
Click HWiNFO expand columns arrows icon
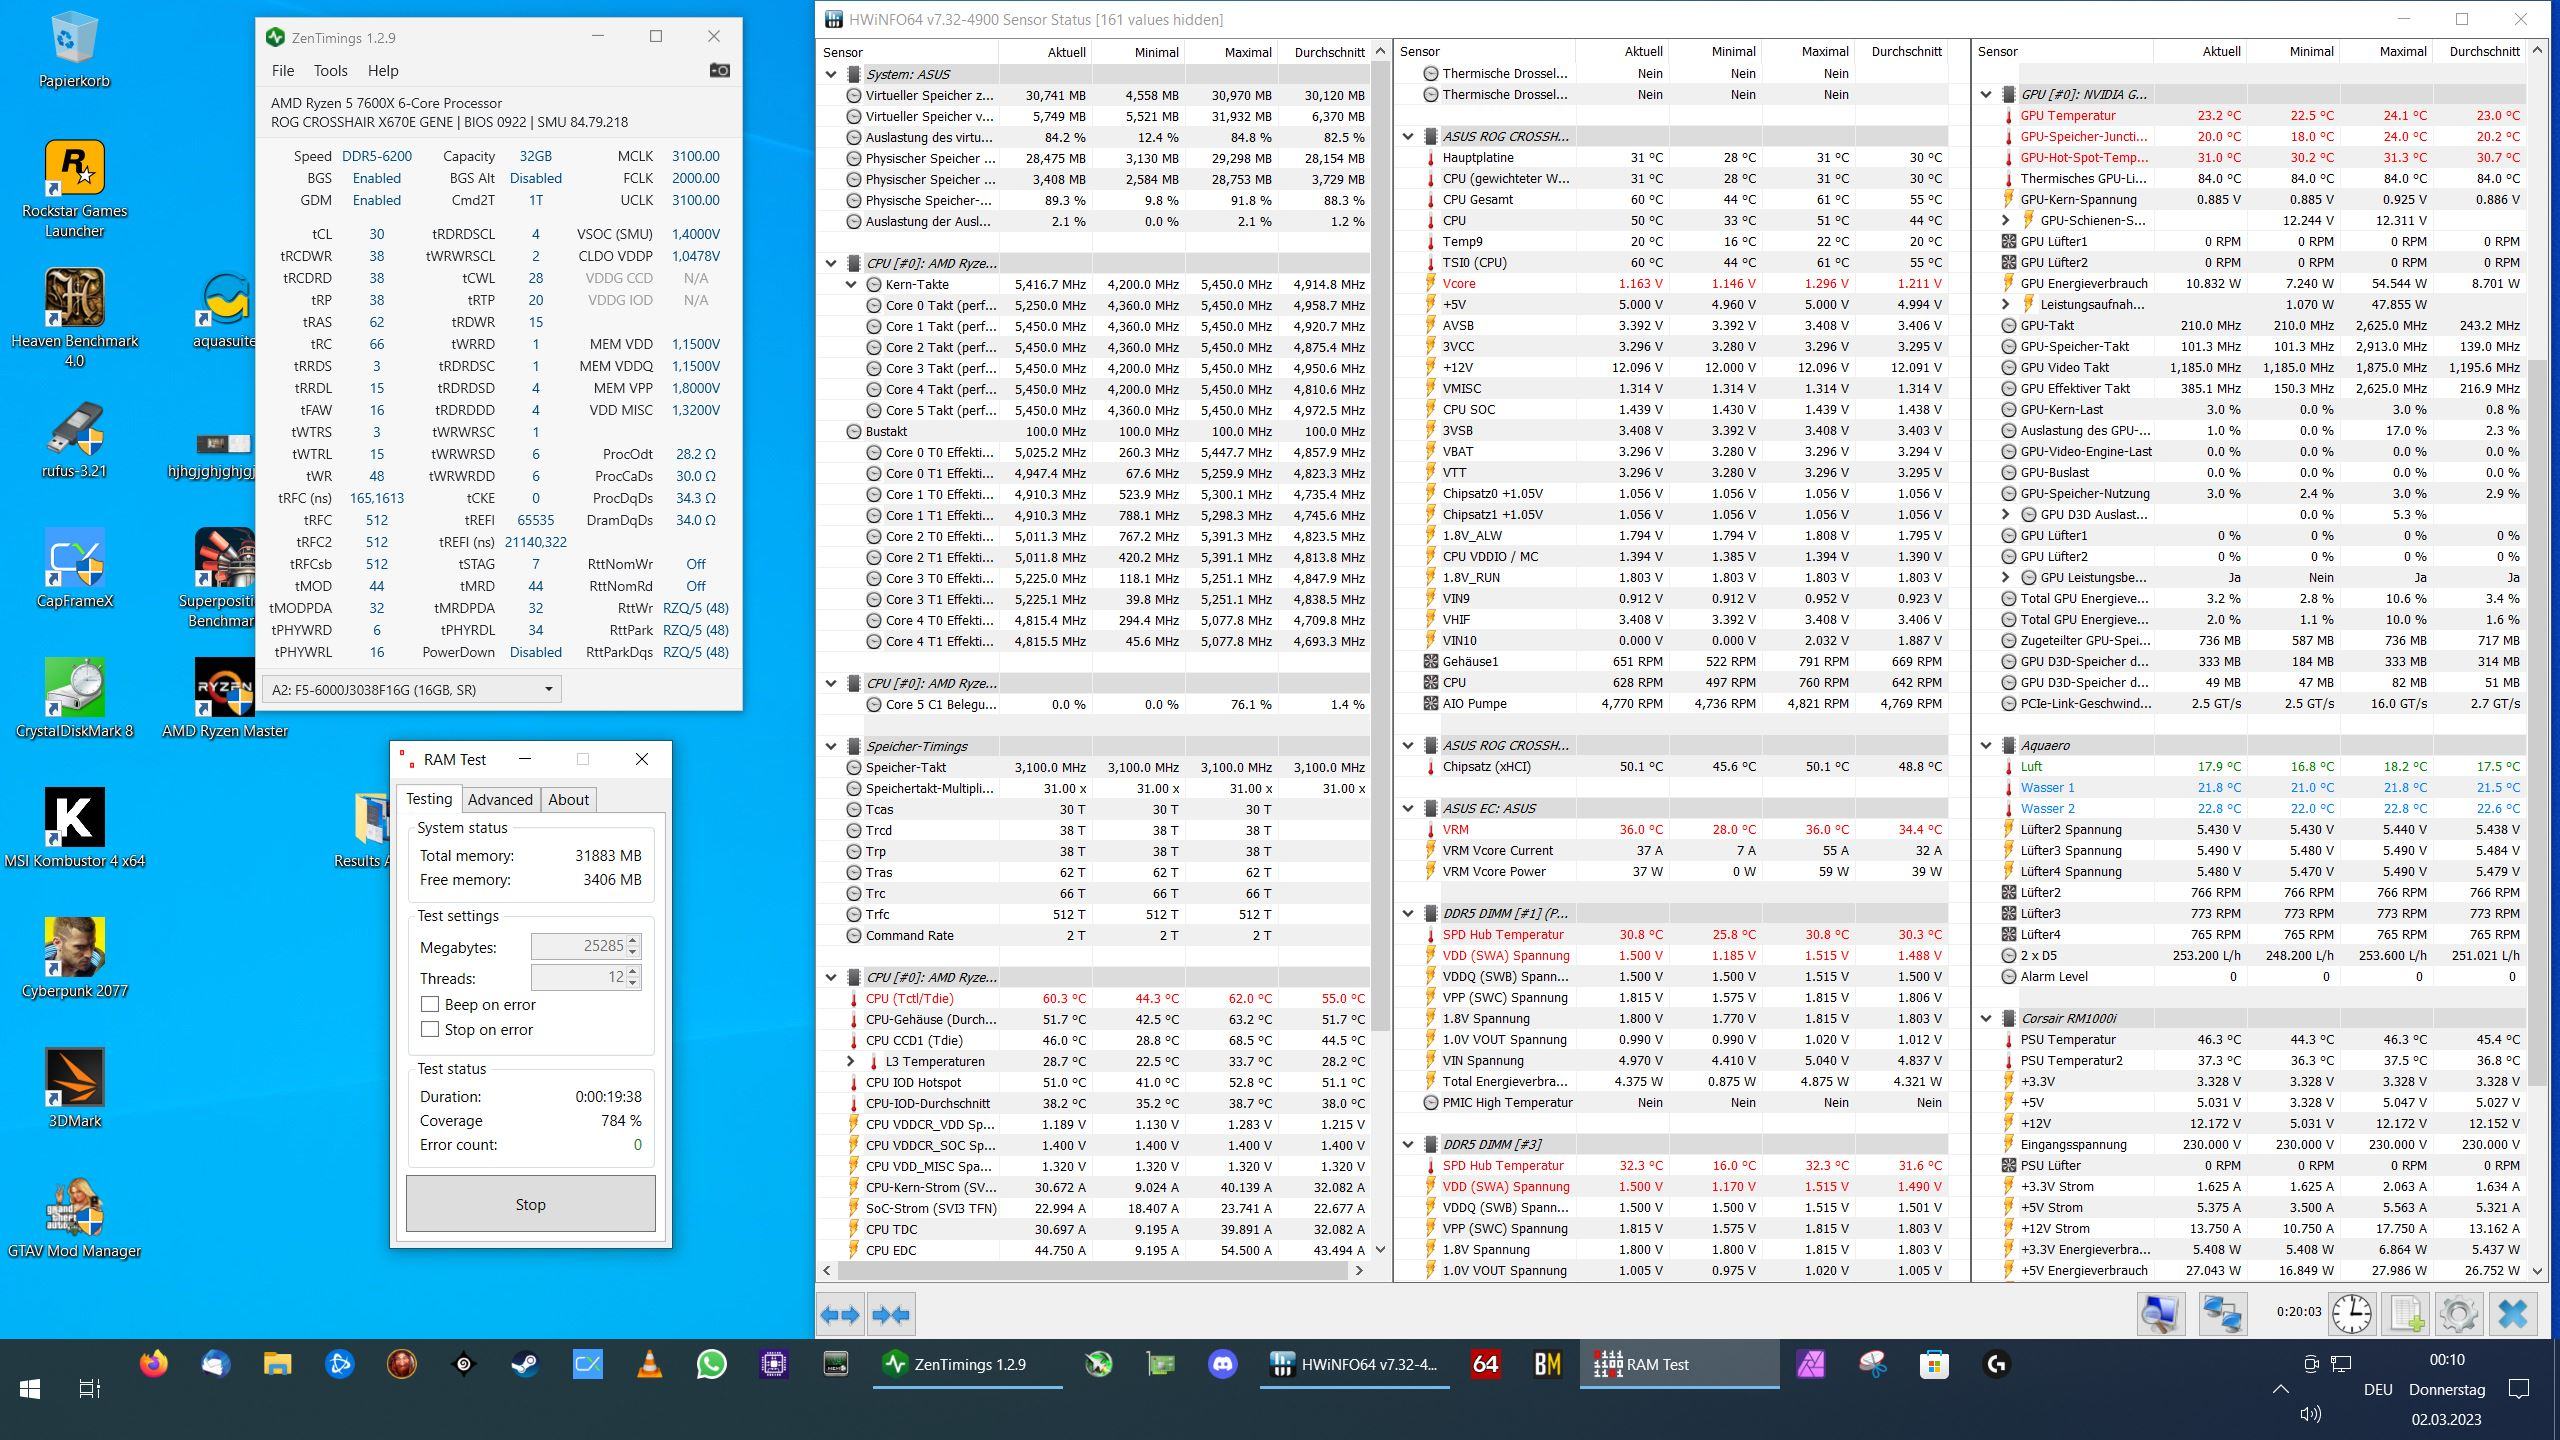click(x=840, y=1315)
